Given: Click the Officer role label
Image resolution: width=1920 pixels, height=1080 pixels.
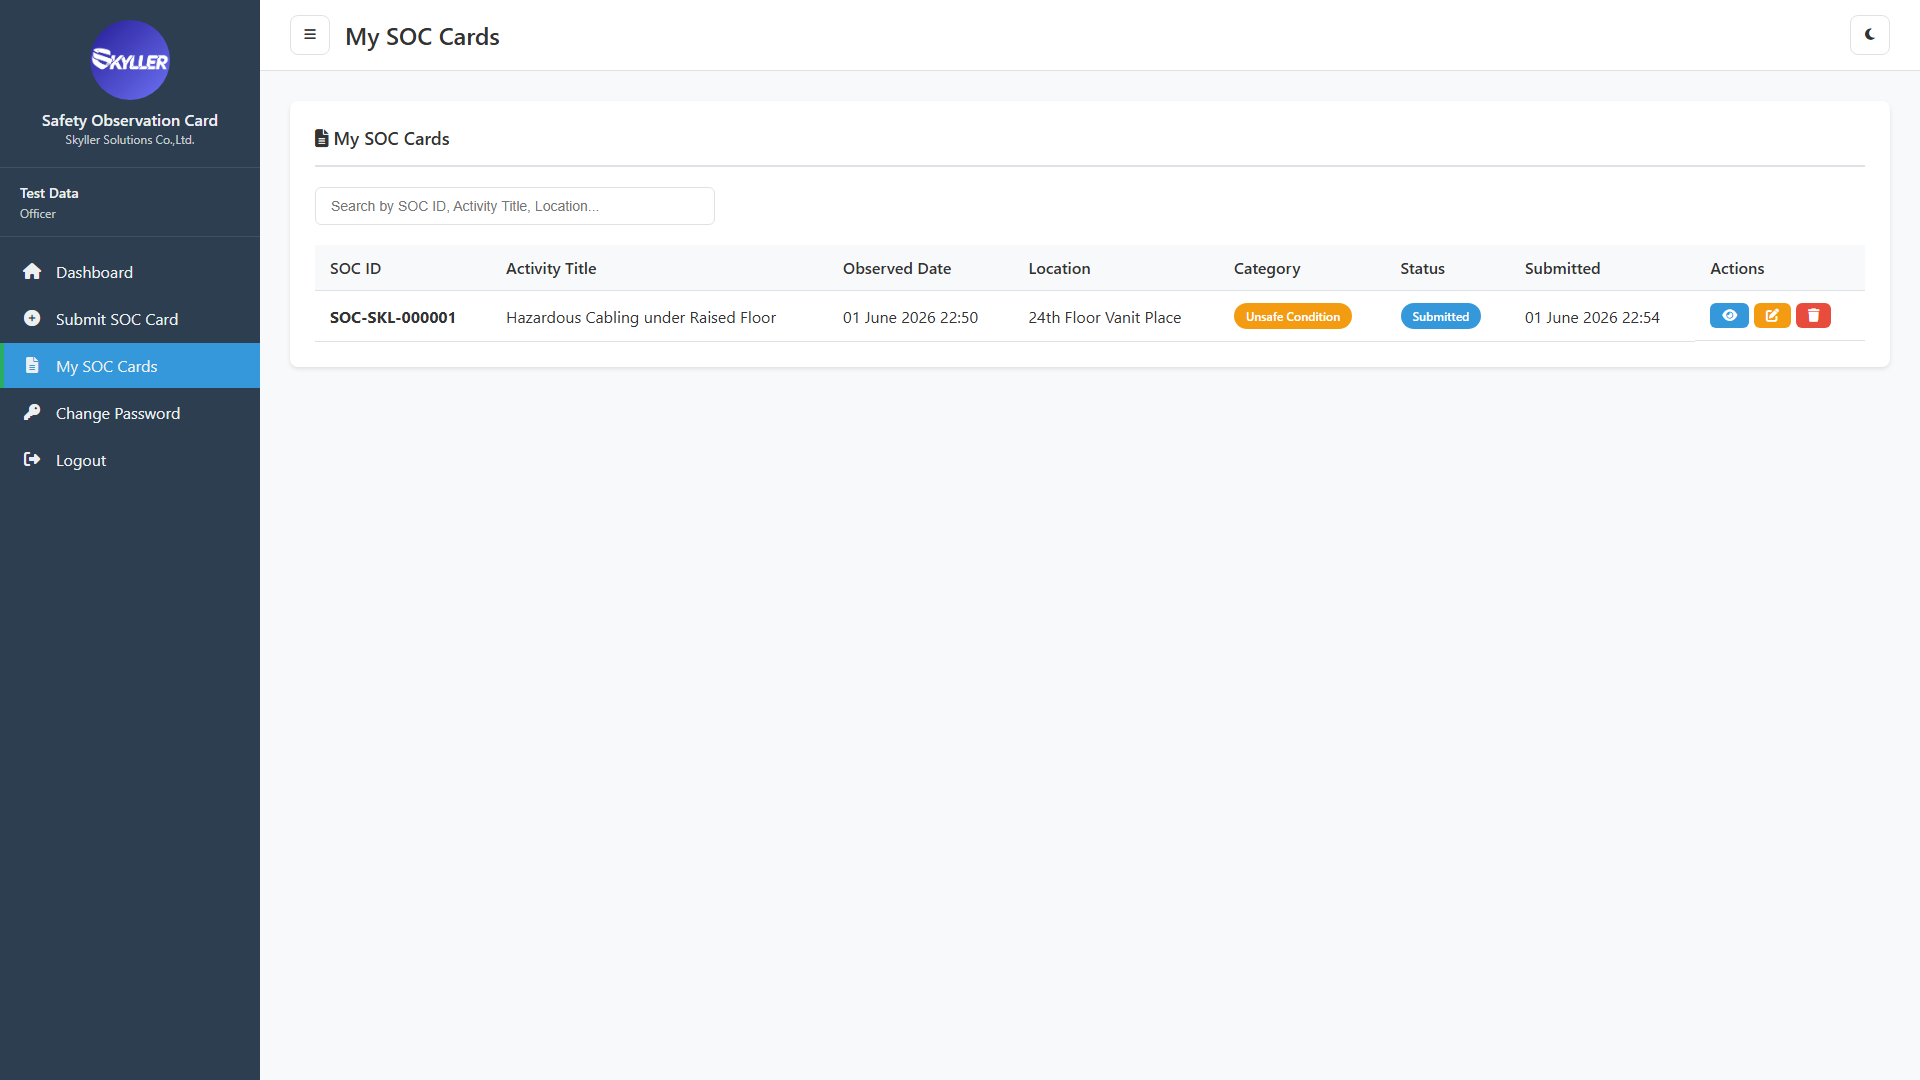Looking at the screenshot, I should (38, 214).
